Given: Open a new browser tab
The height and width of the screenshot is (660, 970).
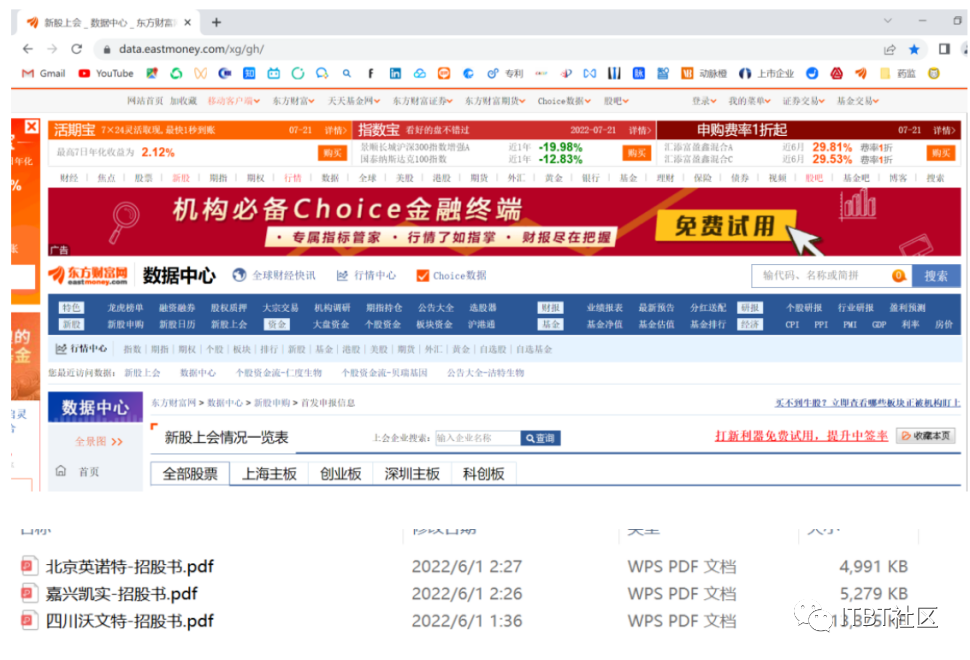Looking at the screenshot, I should point(217,22).
